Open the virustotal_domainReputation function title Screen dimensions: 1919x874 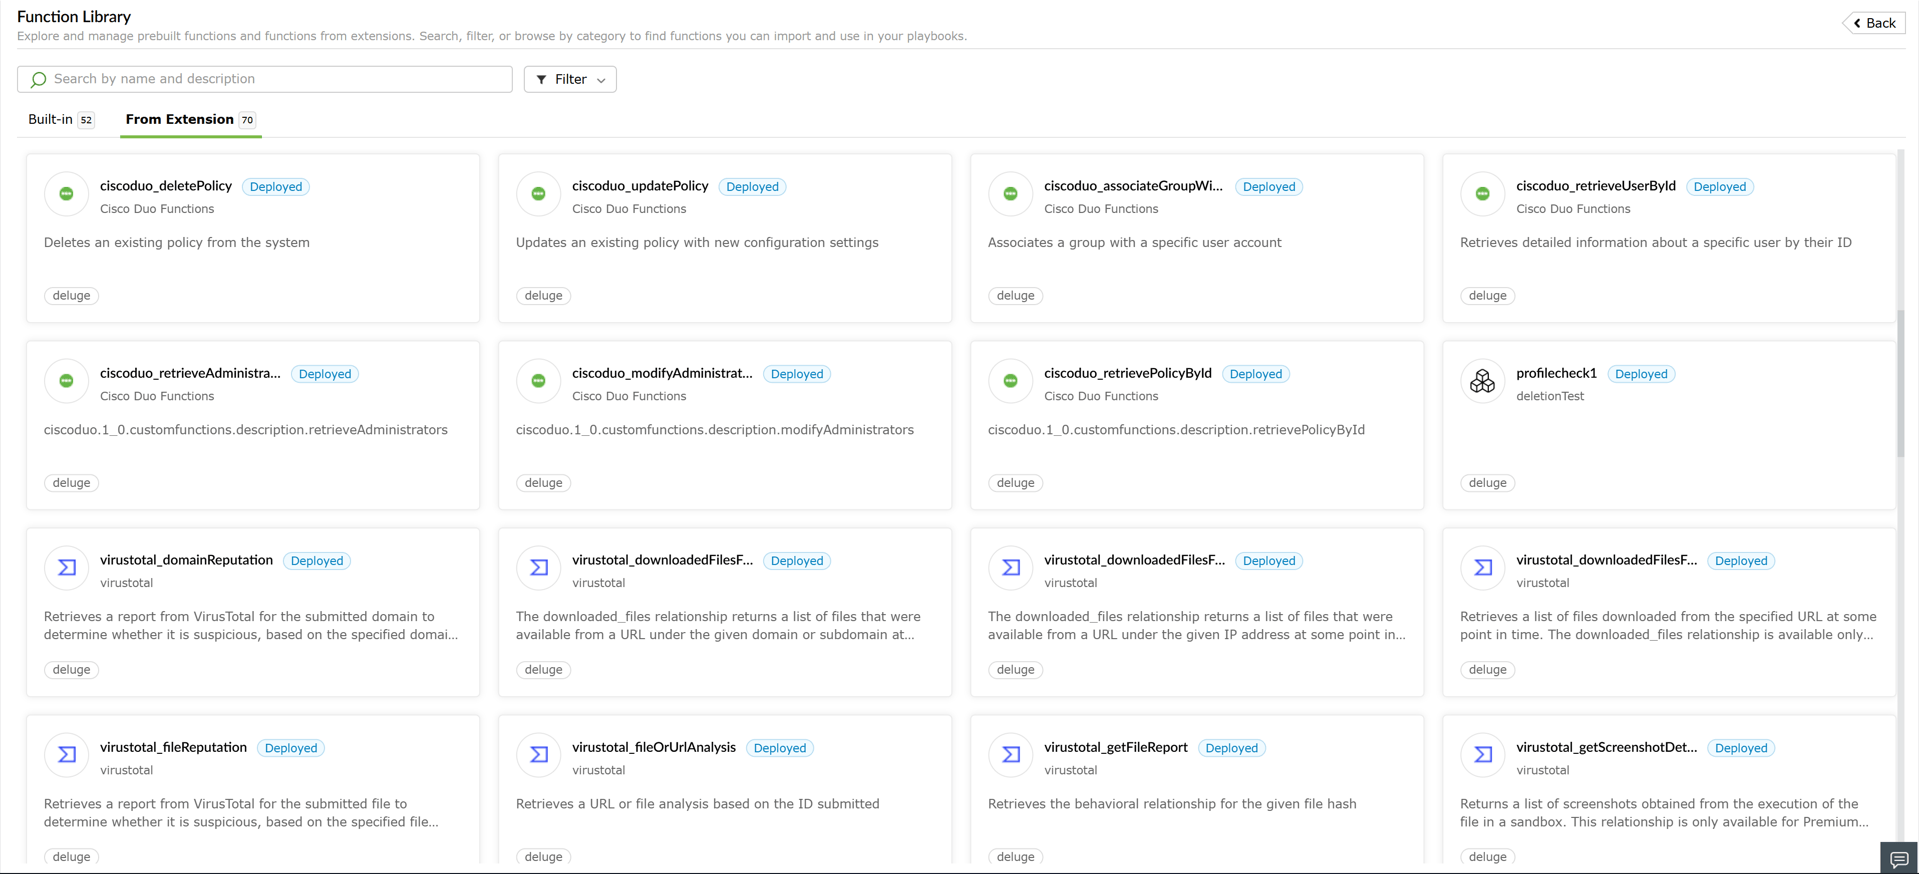[x=186, y=560]
